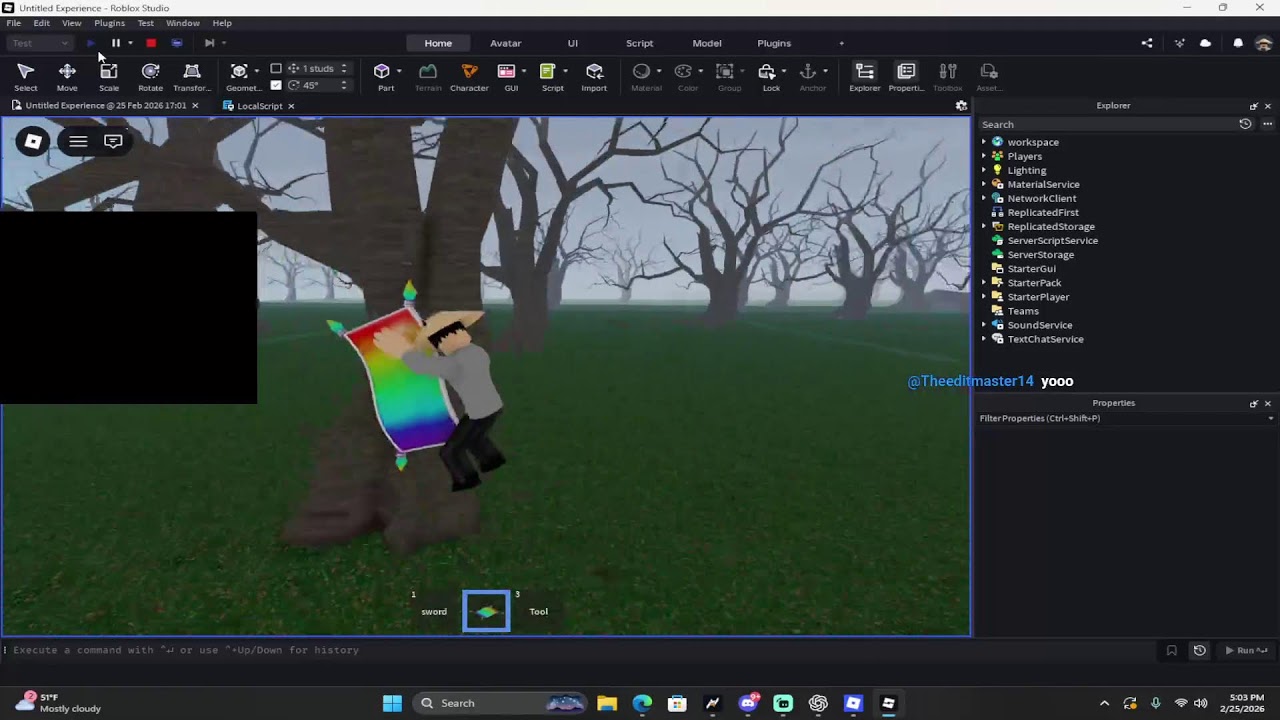Insert a new Part

tap(382, 77)
